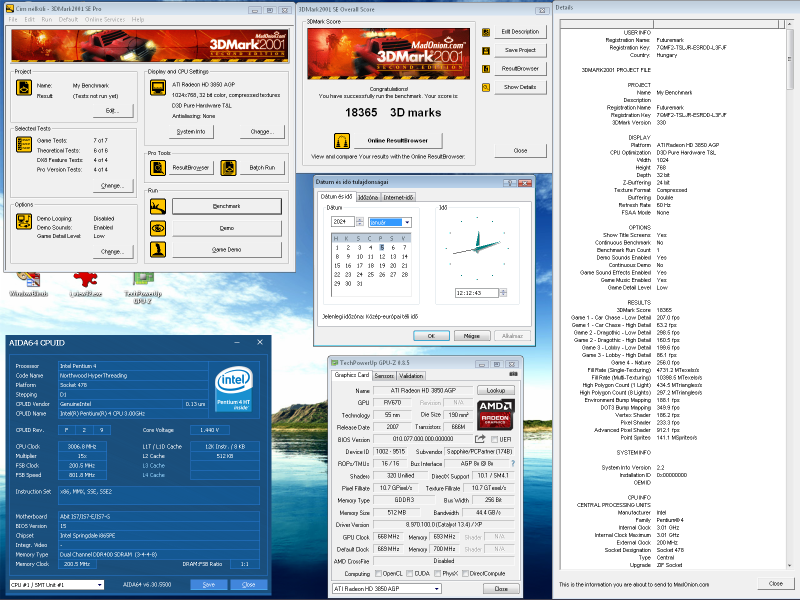The width and height of the screenshot is (800, 600).
Task: Click the Show Details icon
Action: tap(486, 87)
